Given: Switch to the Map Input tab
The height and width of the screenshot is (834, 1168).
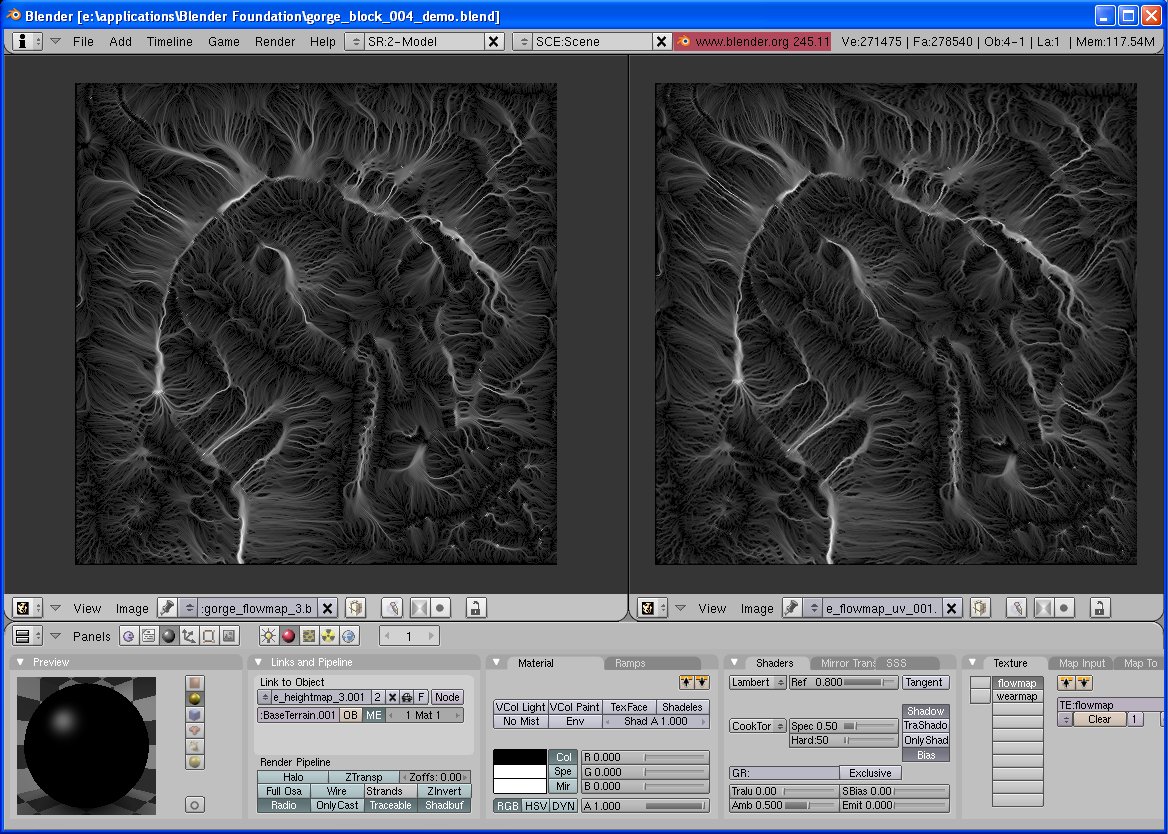Looking at the screenshot, I should click(1081, 663).
